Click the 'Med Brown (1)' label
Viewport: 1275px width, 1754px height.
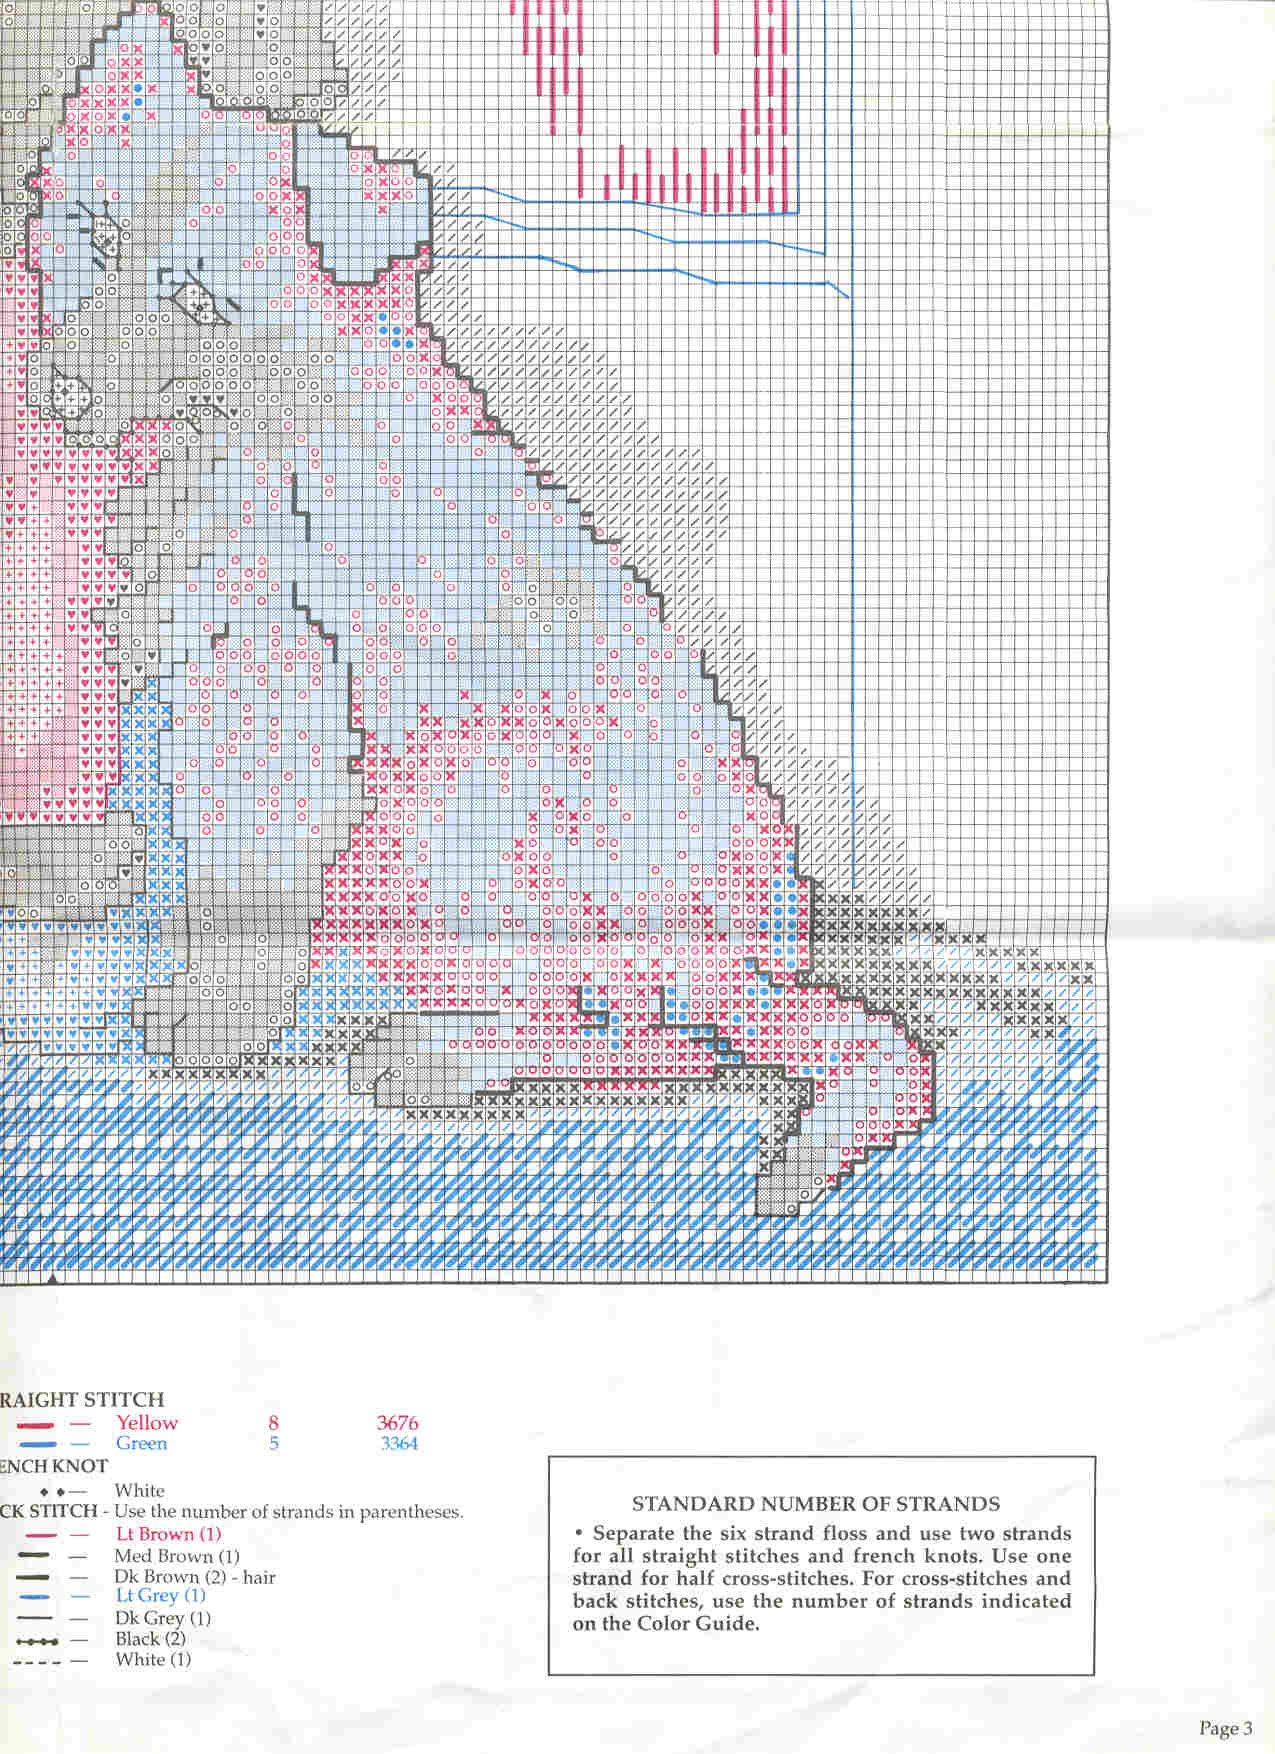coord(177,1556)
